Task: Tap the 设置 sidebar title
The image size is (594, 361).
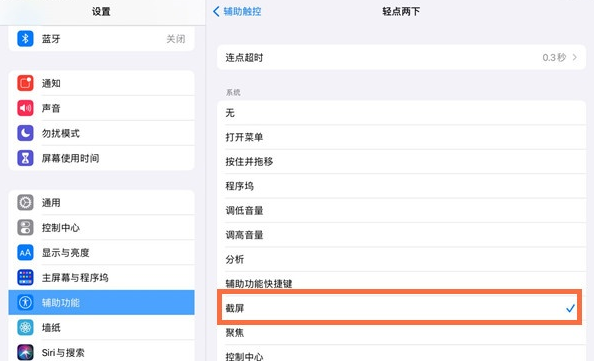Action: point(101,11)
